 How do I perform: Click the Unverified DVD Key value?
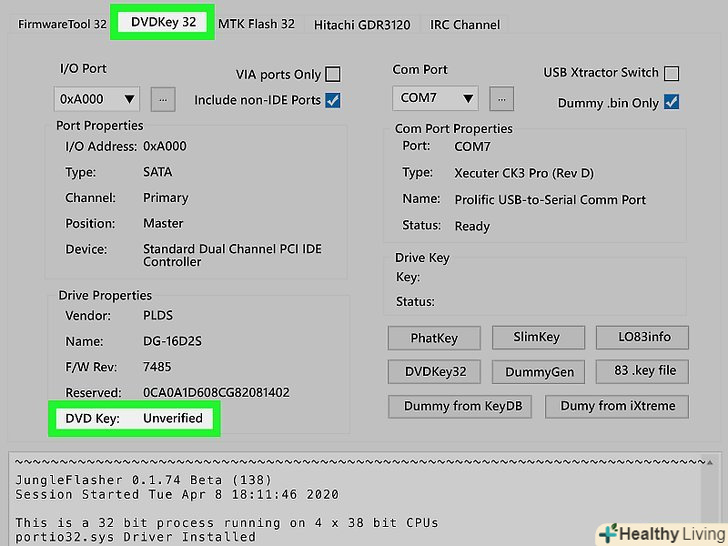[x=173, y=418]
